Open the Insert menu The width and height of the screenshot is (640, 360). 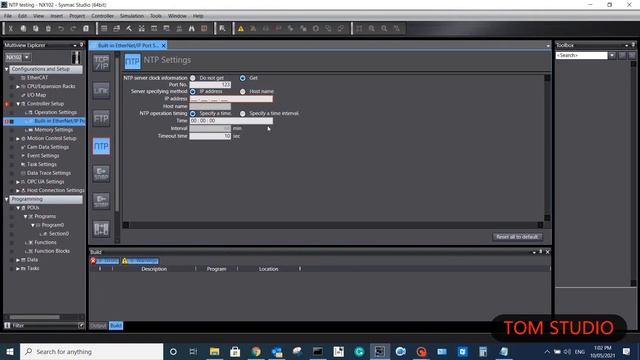coord(57,16)
